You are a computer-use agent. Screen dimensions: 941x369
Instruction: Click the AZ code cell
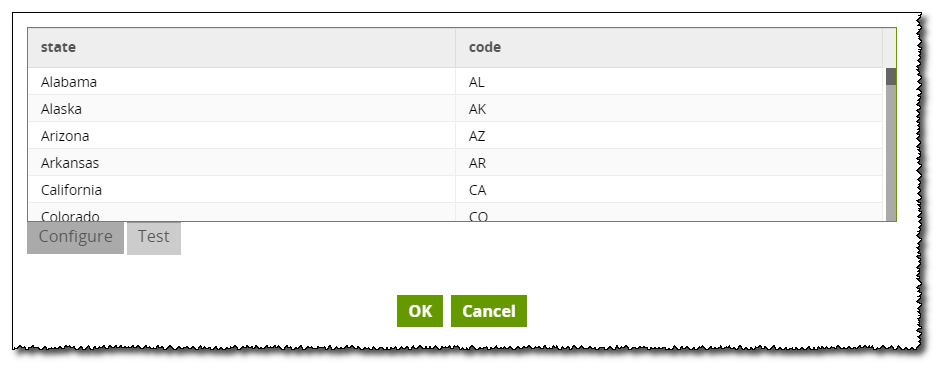coord(669,136)
